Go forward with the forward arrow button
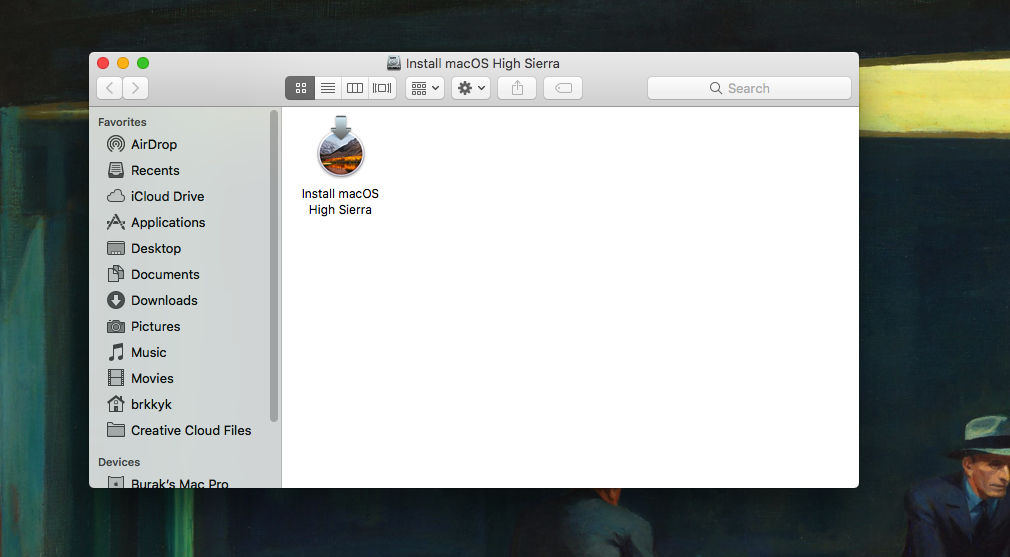Screen dimensions: 1010x557 (135, 88)
